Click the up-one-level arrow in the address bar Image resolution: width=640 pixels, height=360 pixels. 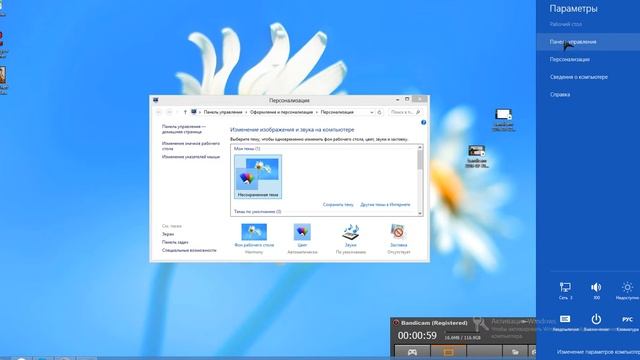[x=185, y=112]
